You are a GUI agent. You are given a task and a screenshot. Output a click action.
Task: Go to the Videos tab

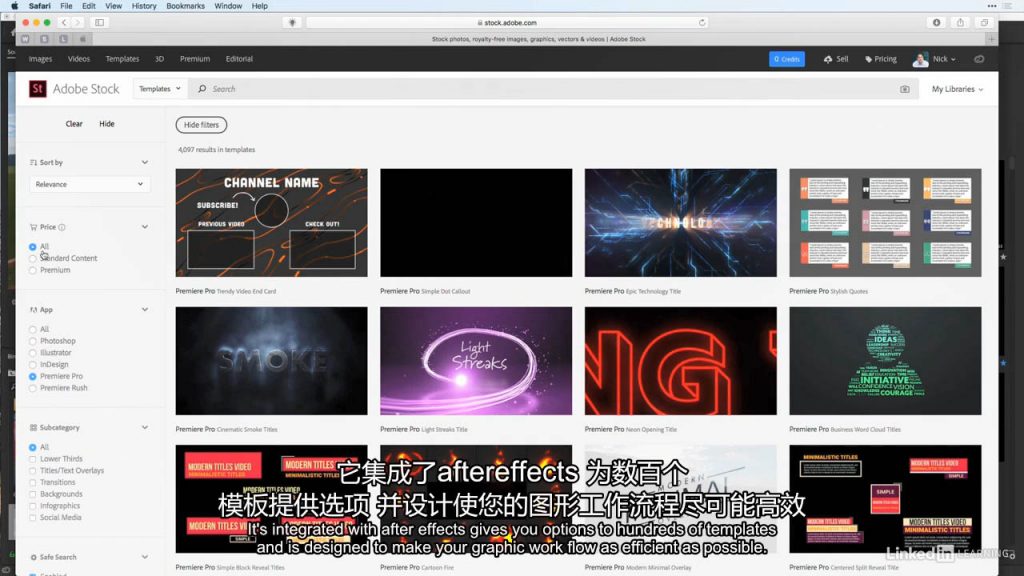point(79,59)
